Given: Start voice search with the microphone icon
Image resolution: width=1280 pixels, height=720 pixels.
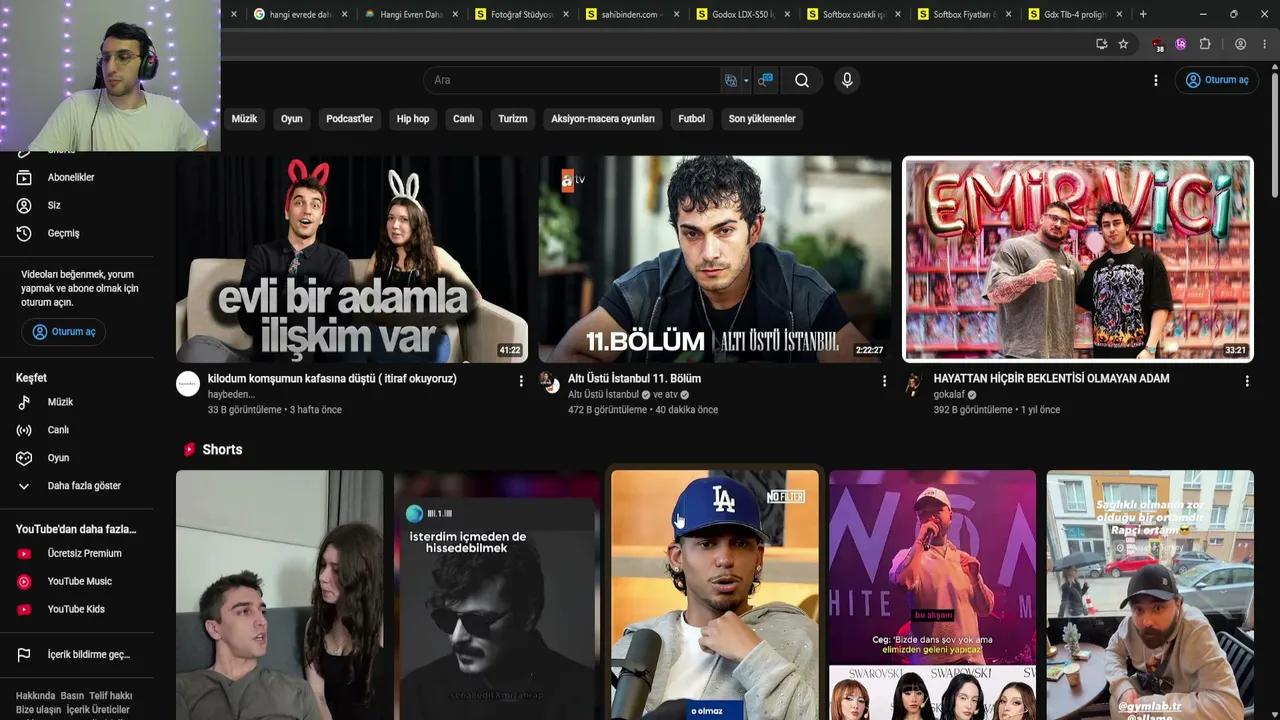Looking at the screenshot, I should 847,80.
